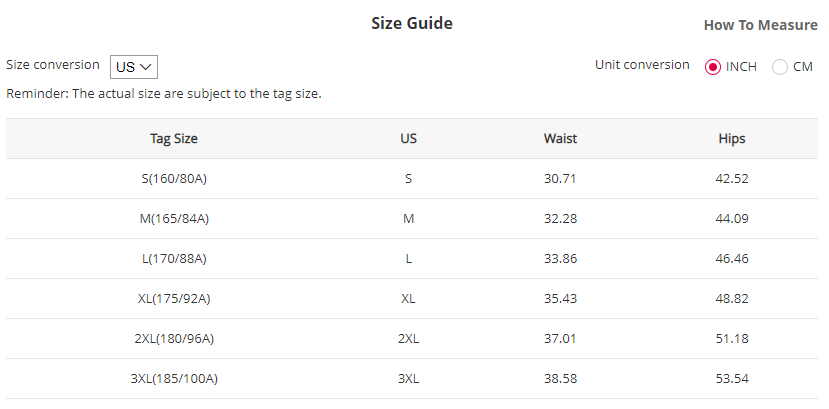Click the Tag Size column header

coord(181,139)
